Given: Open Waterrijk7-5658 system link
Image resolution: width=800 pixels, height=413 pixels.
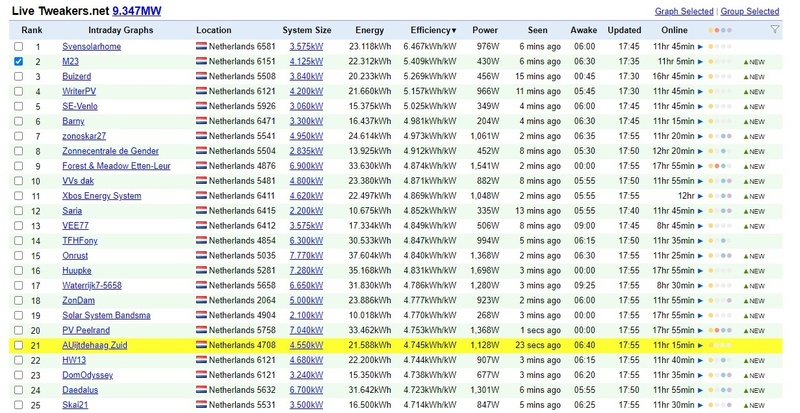Looking at the screenshot, I should (92, 285).
